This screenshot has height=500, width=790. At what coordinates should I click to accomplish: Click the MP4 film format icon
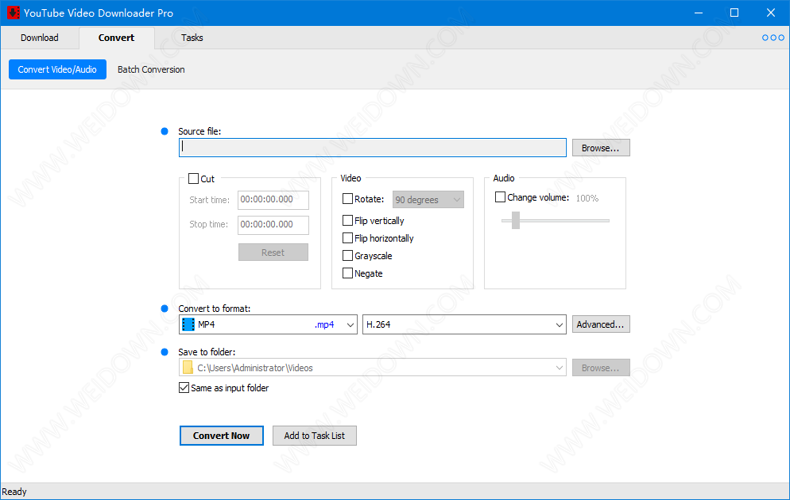pos(188,325)
